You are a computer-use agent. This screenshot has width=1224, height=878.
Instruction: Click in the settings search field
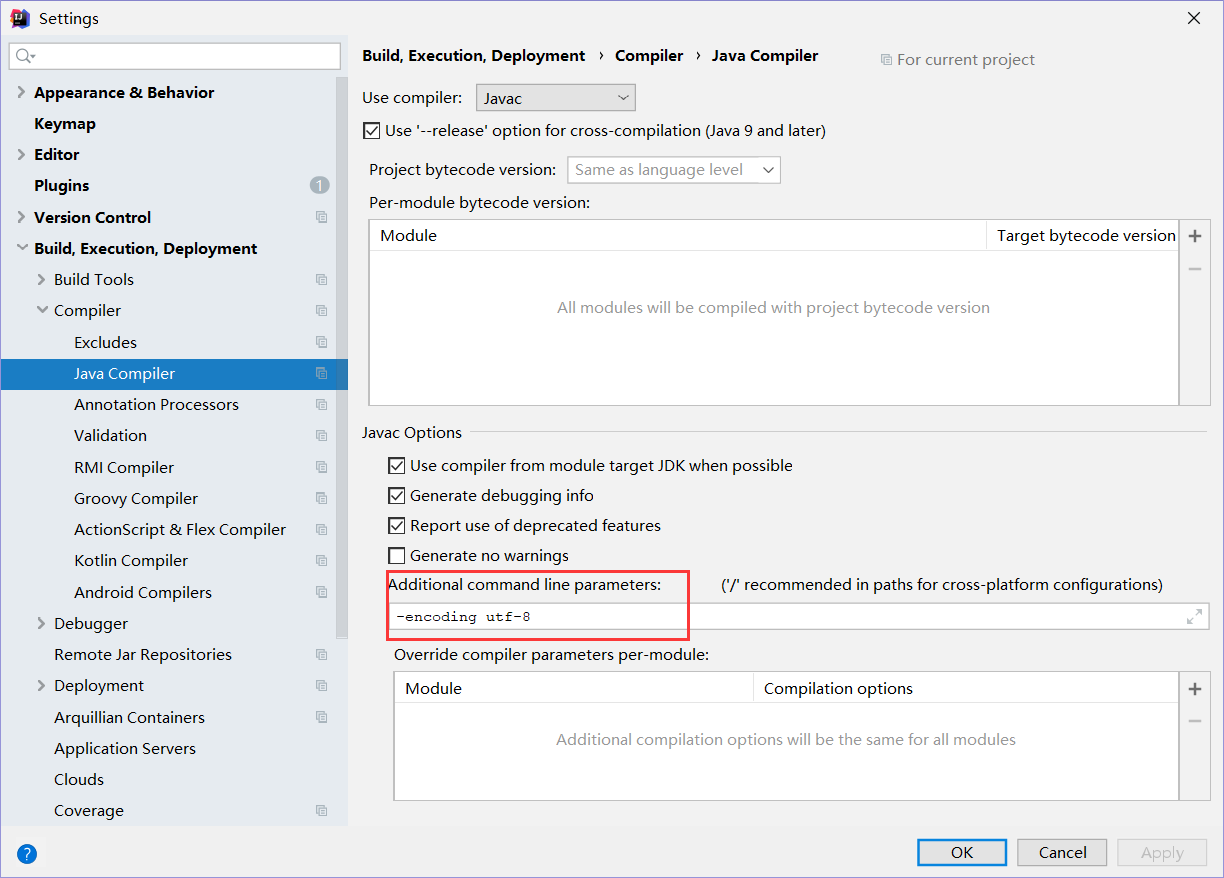pos(175,56)
